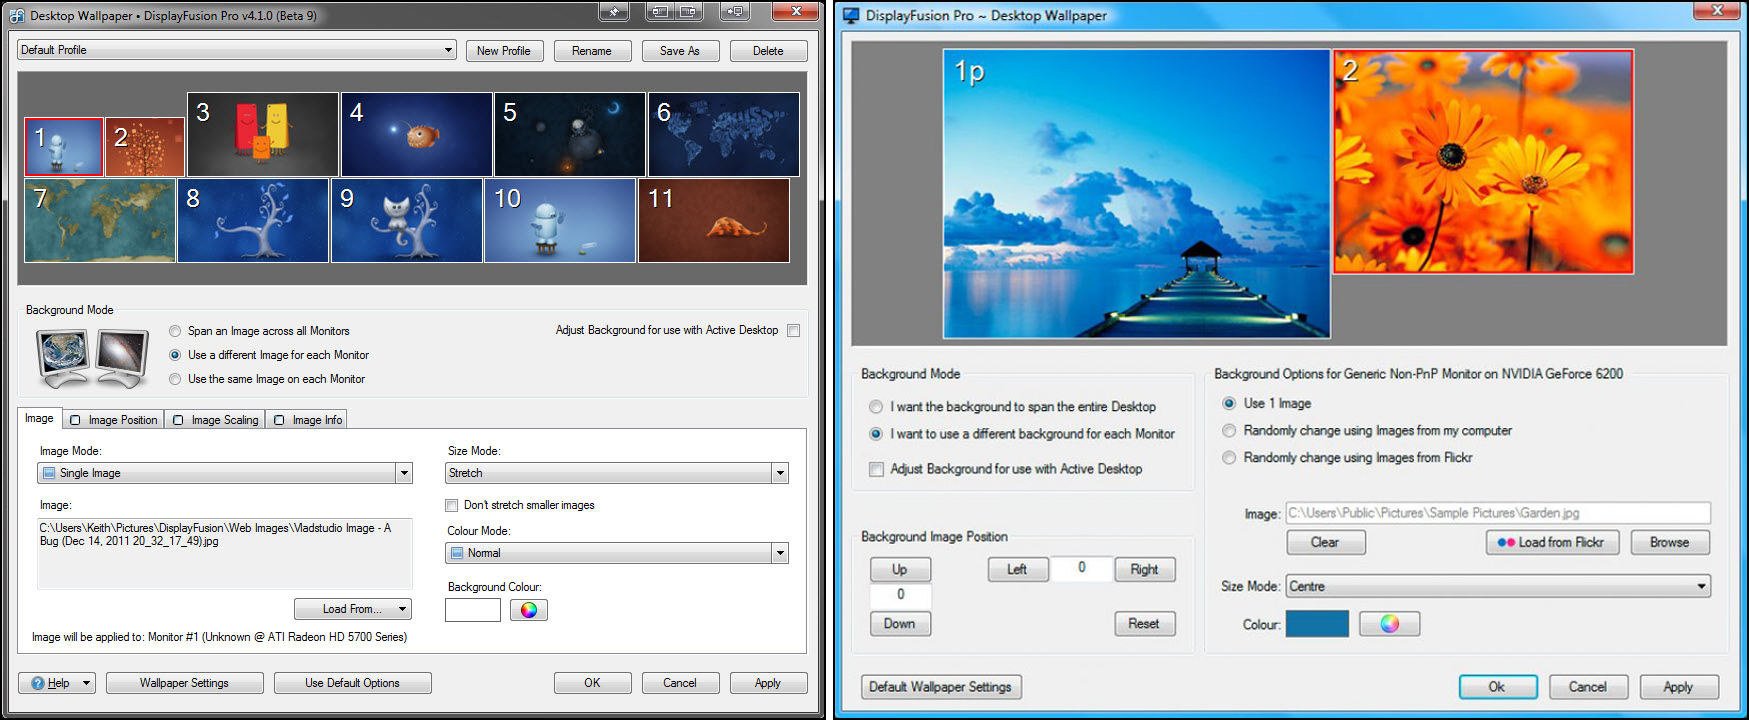Screen dimensions: 1749x720
Task: Click the monitor icon in right window title
Action: click(x=851, y=15)
